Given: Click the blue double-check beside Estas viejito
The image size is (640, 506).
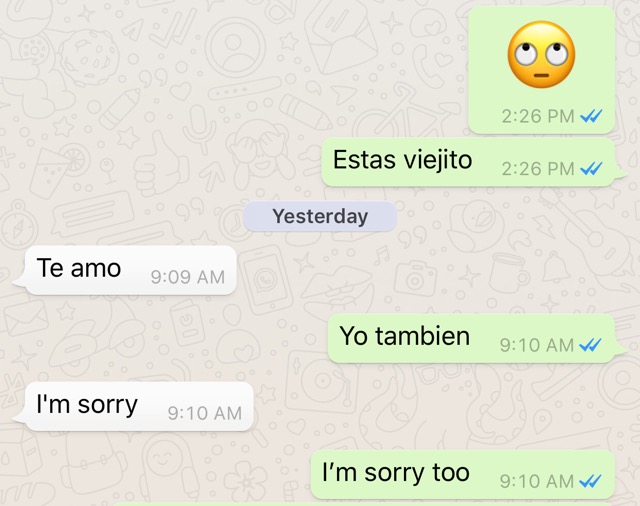Looking at the screenshot, I should 591,169.
